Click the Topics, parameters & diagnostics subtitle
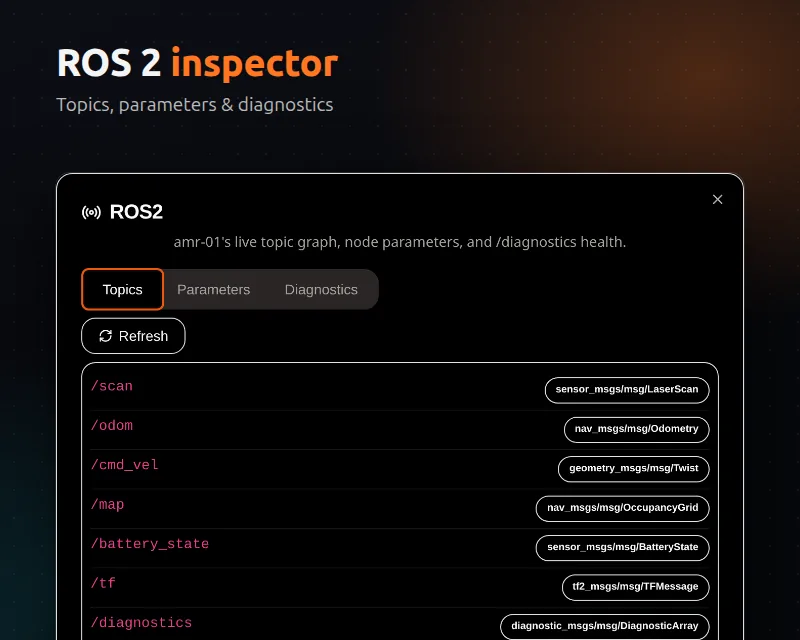Viewport: 800px width, 640px height. [x=194, y=105]
